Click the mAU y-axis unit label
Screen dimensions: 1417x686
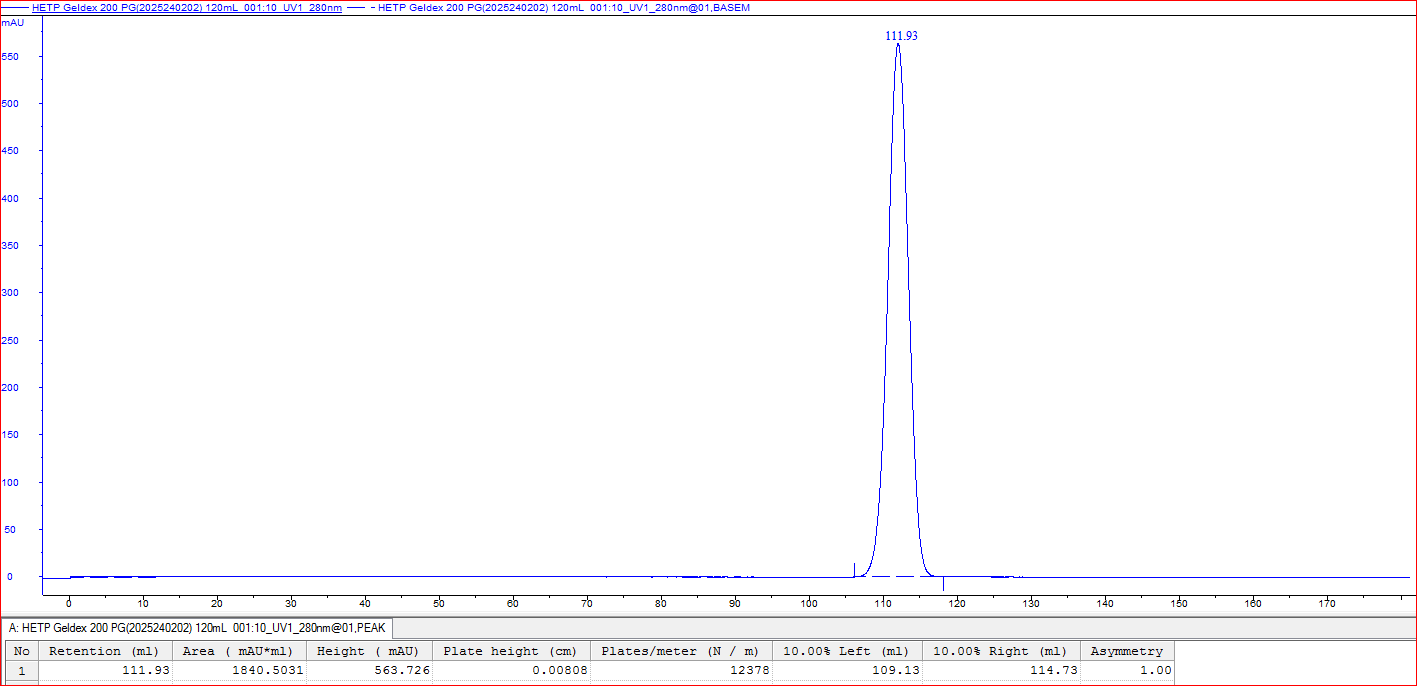tap(13, 22)
